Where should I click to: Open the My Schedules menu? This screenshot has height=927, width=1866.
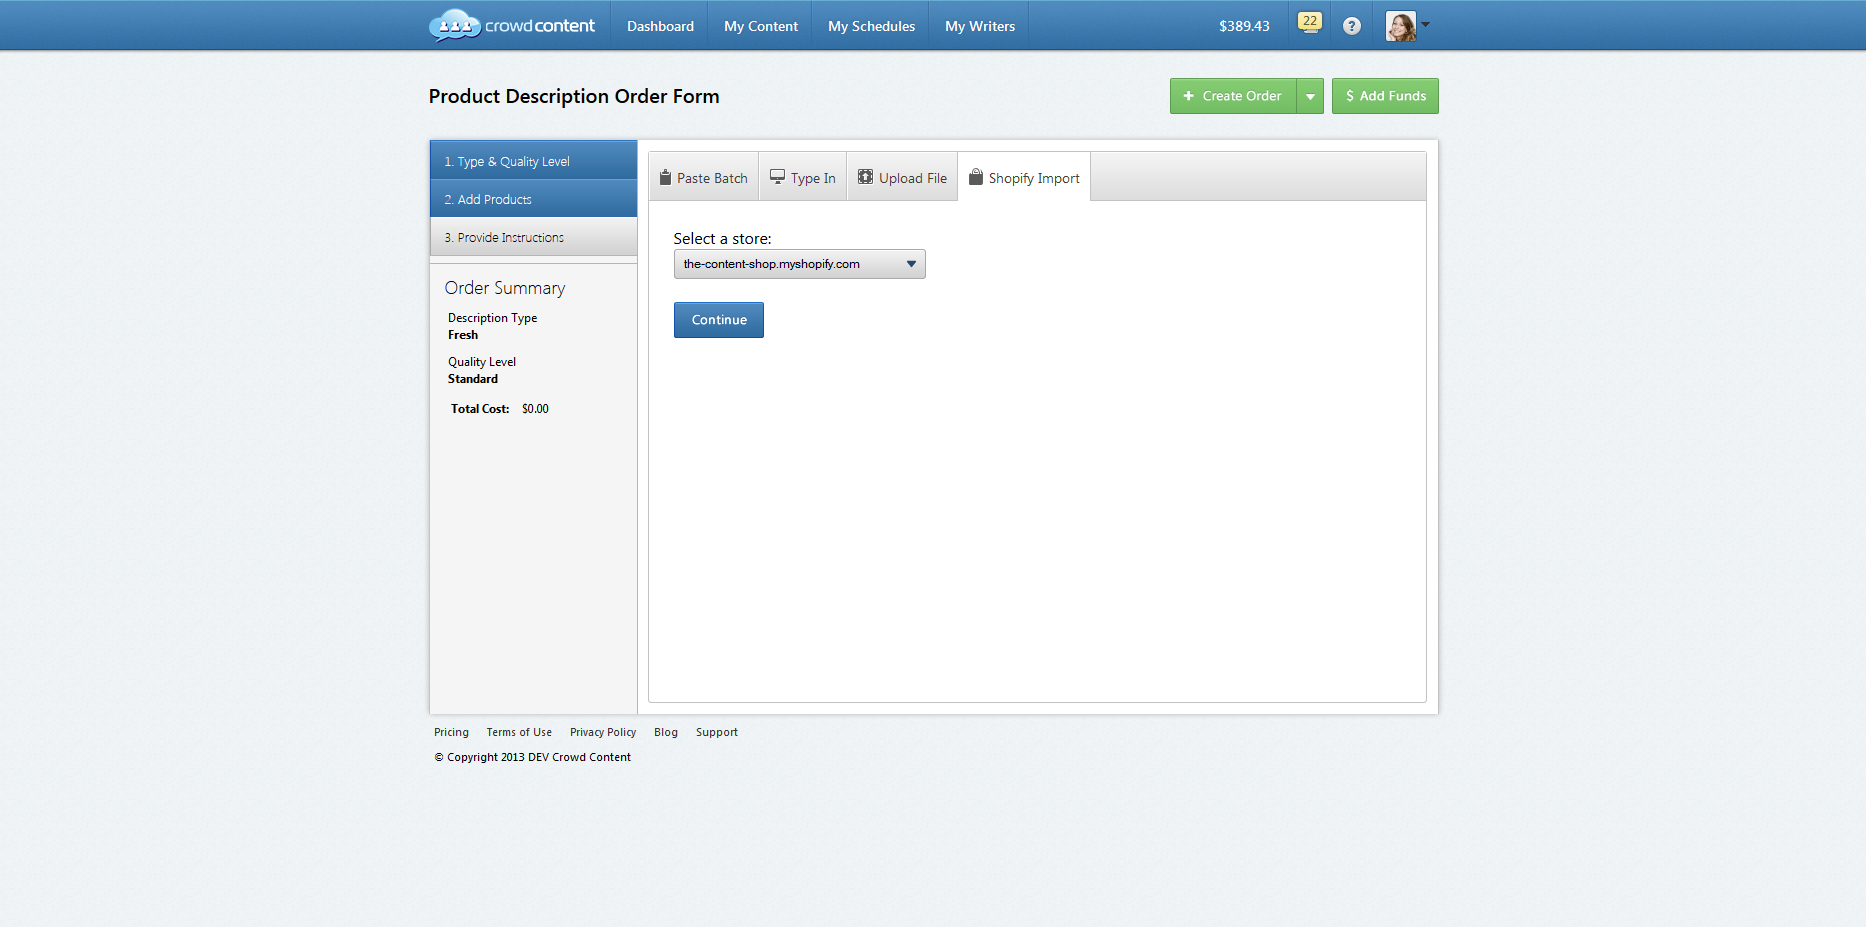[870, 25]
